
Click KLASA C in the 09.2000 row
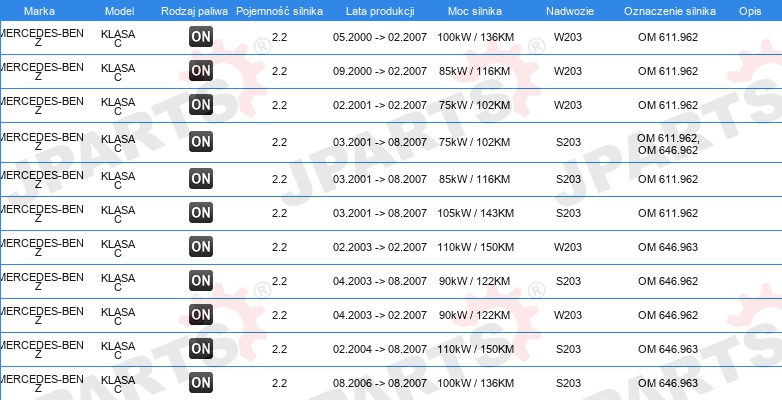click(118, 72)
